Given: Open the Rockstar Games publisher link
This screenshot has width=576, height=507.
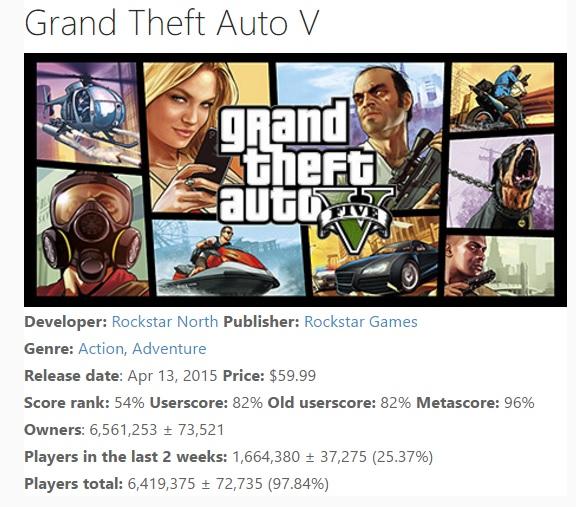Looking at the screenshot, I should coord(361,322).
